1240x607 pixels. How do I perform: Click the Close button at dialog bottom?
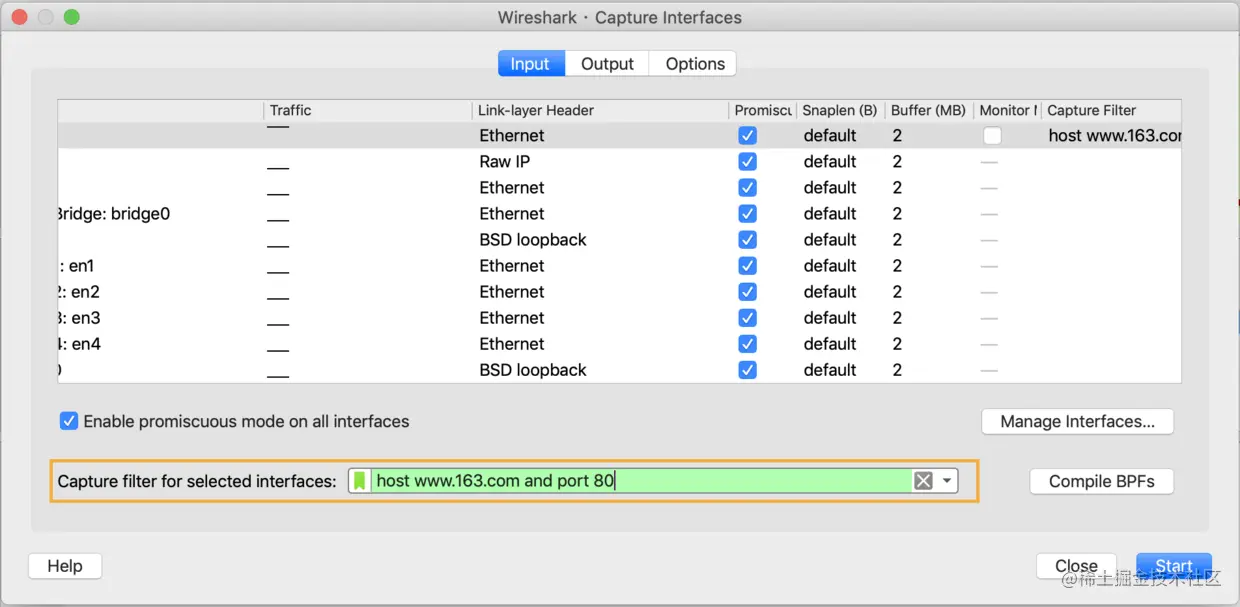(x=1076, y=566)
